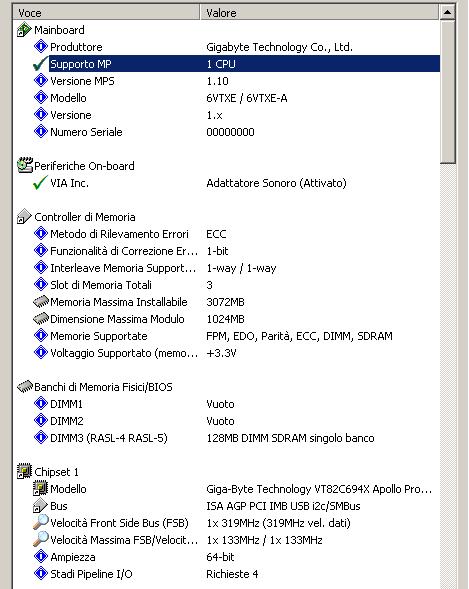
Task: Click the Periferiche On-board section icon
Action: point(25,166)
